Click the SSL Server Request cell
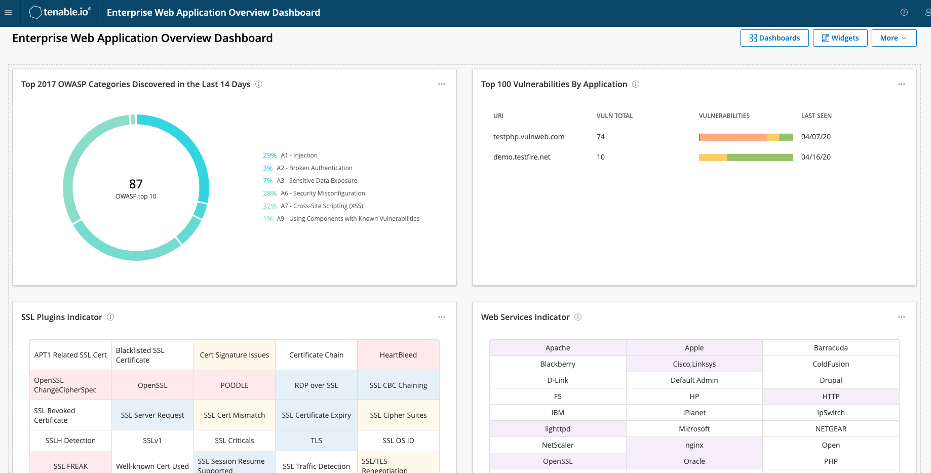931x473 pixels. point(153,415)
